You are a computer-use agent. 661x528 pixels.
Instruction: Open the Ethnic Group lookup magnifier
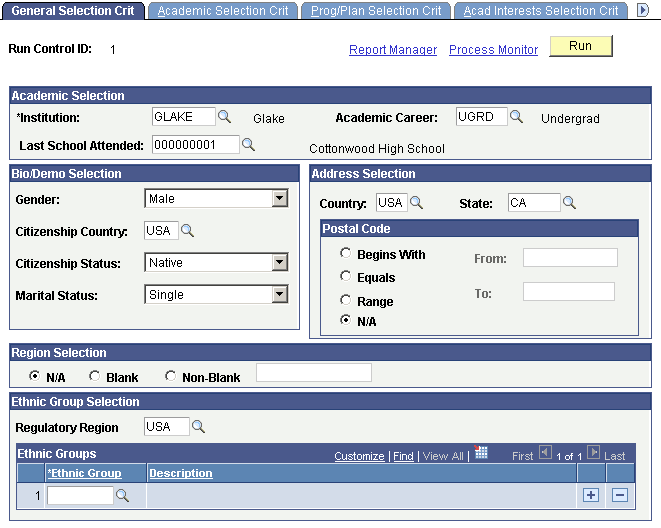tap(122, 496)
